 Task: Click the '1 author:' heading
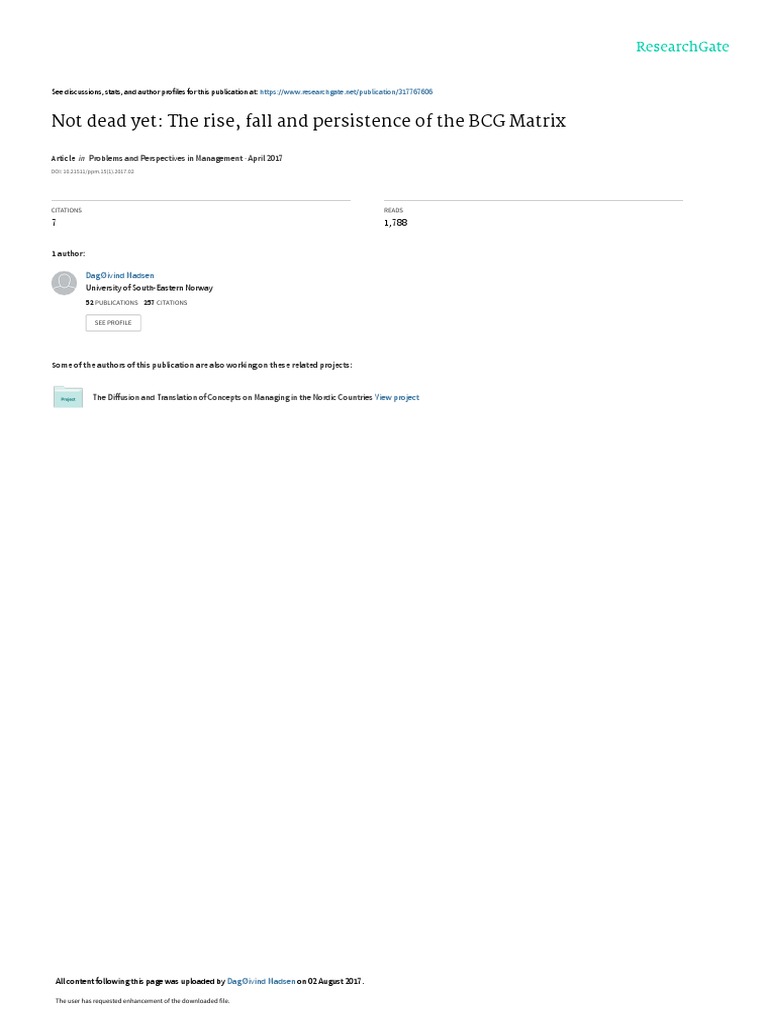(x=69, y=253)
